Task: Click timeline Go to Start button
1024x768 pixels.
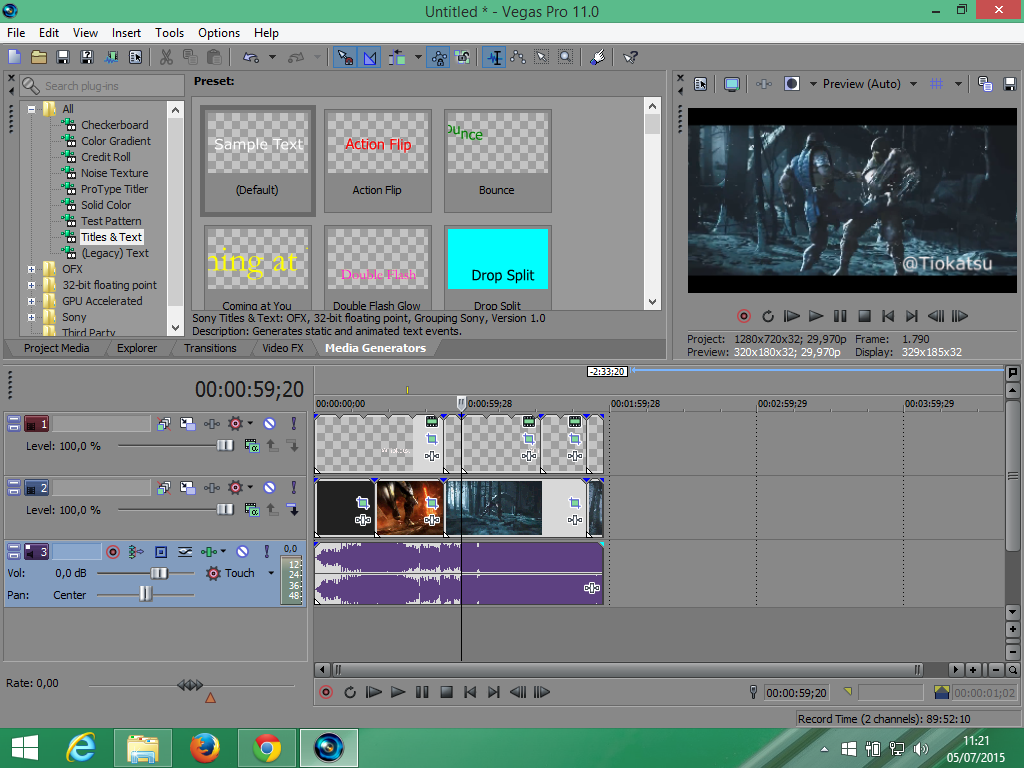Action: point(470,692)
